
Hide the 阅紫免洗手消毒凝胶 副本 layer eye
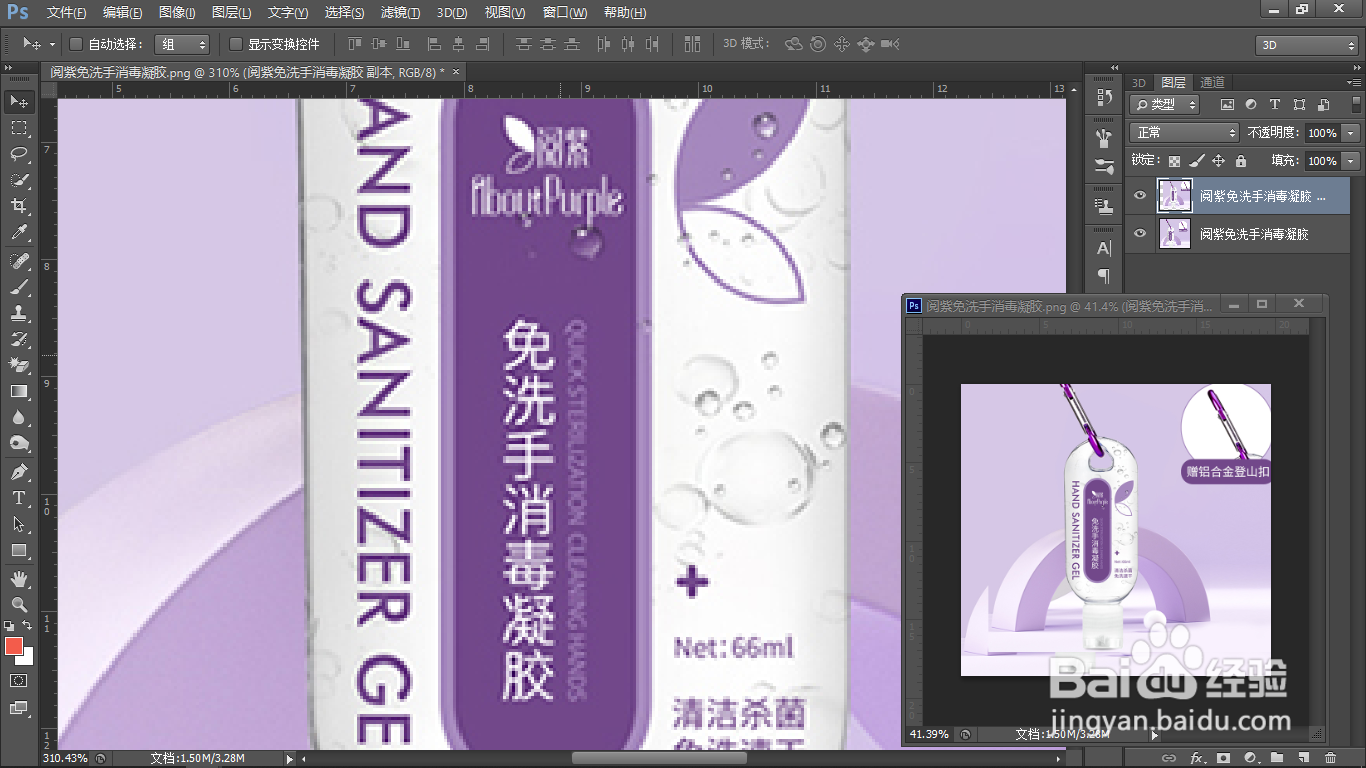click(1139, 196)
